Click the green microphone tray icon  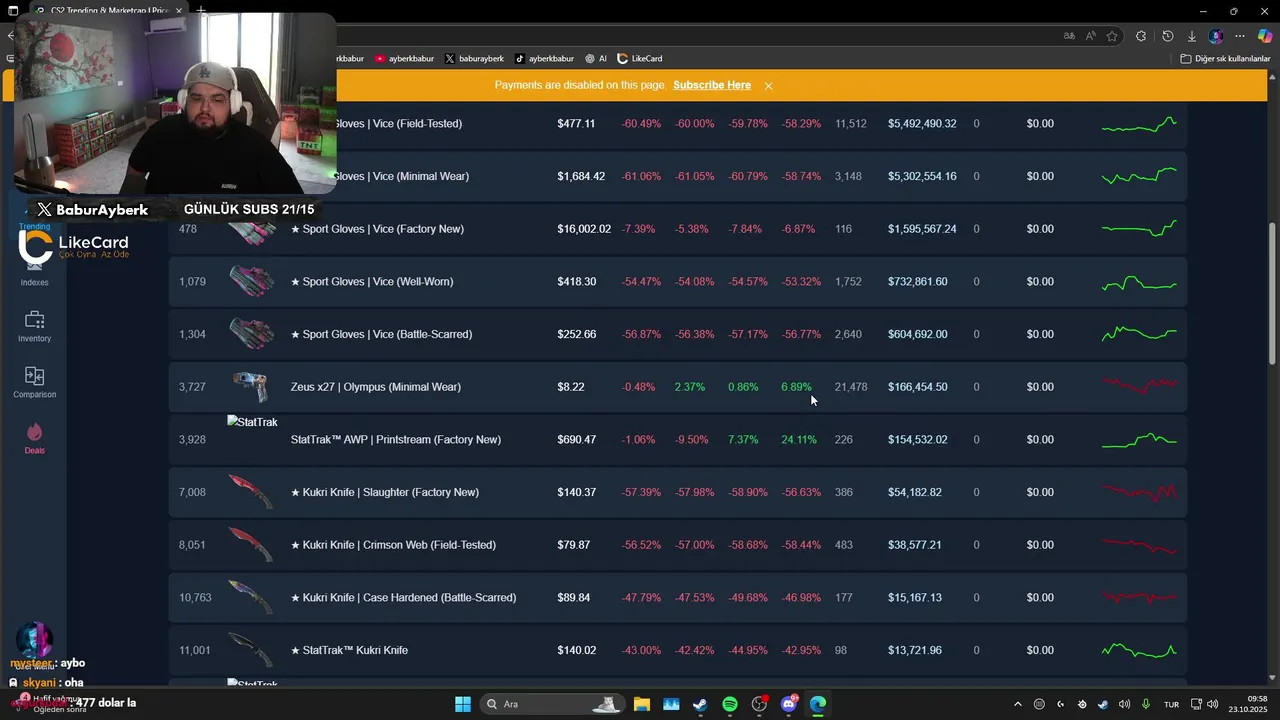click(x=1146, y=704)
